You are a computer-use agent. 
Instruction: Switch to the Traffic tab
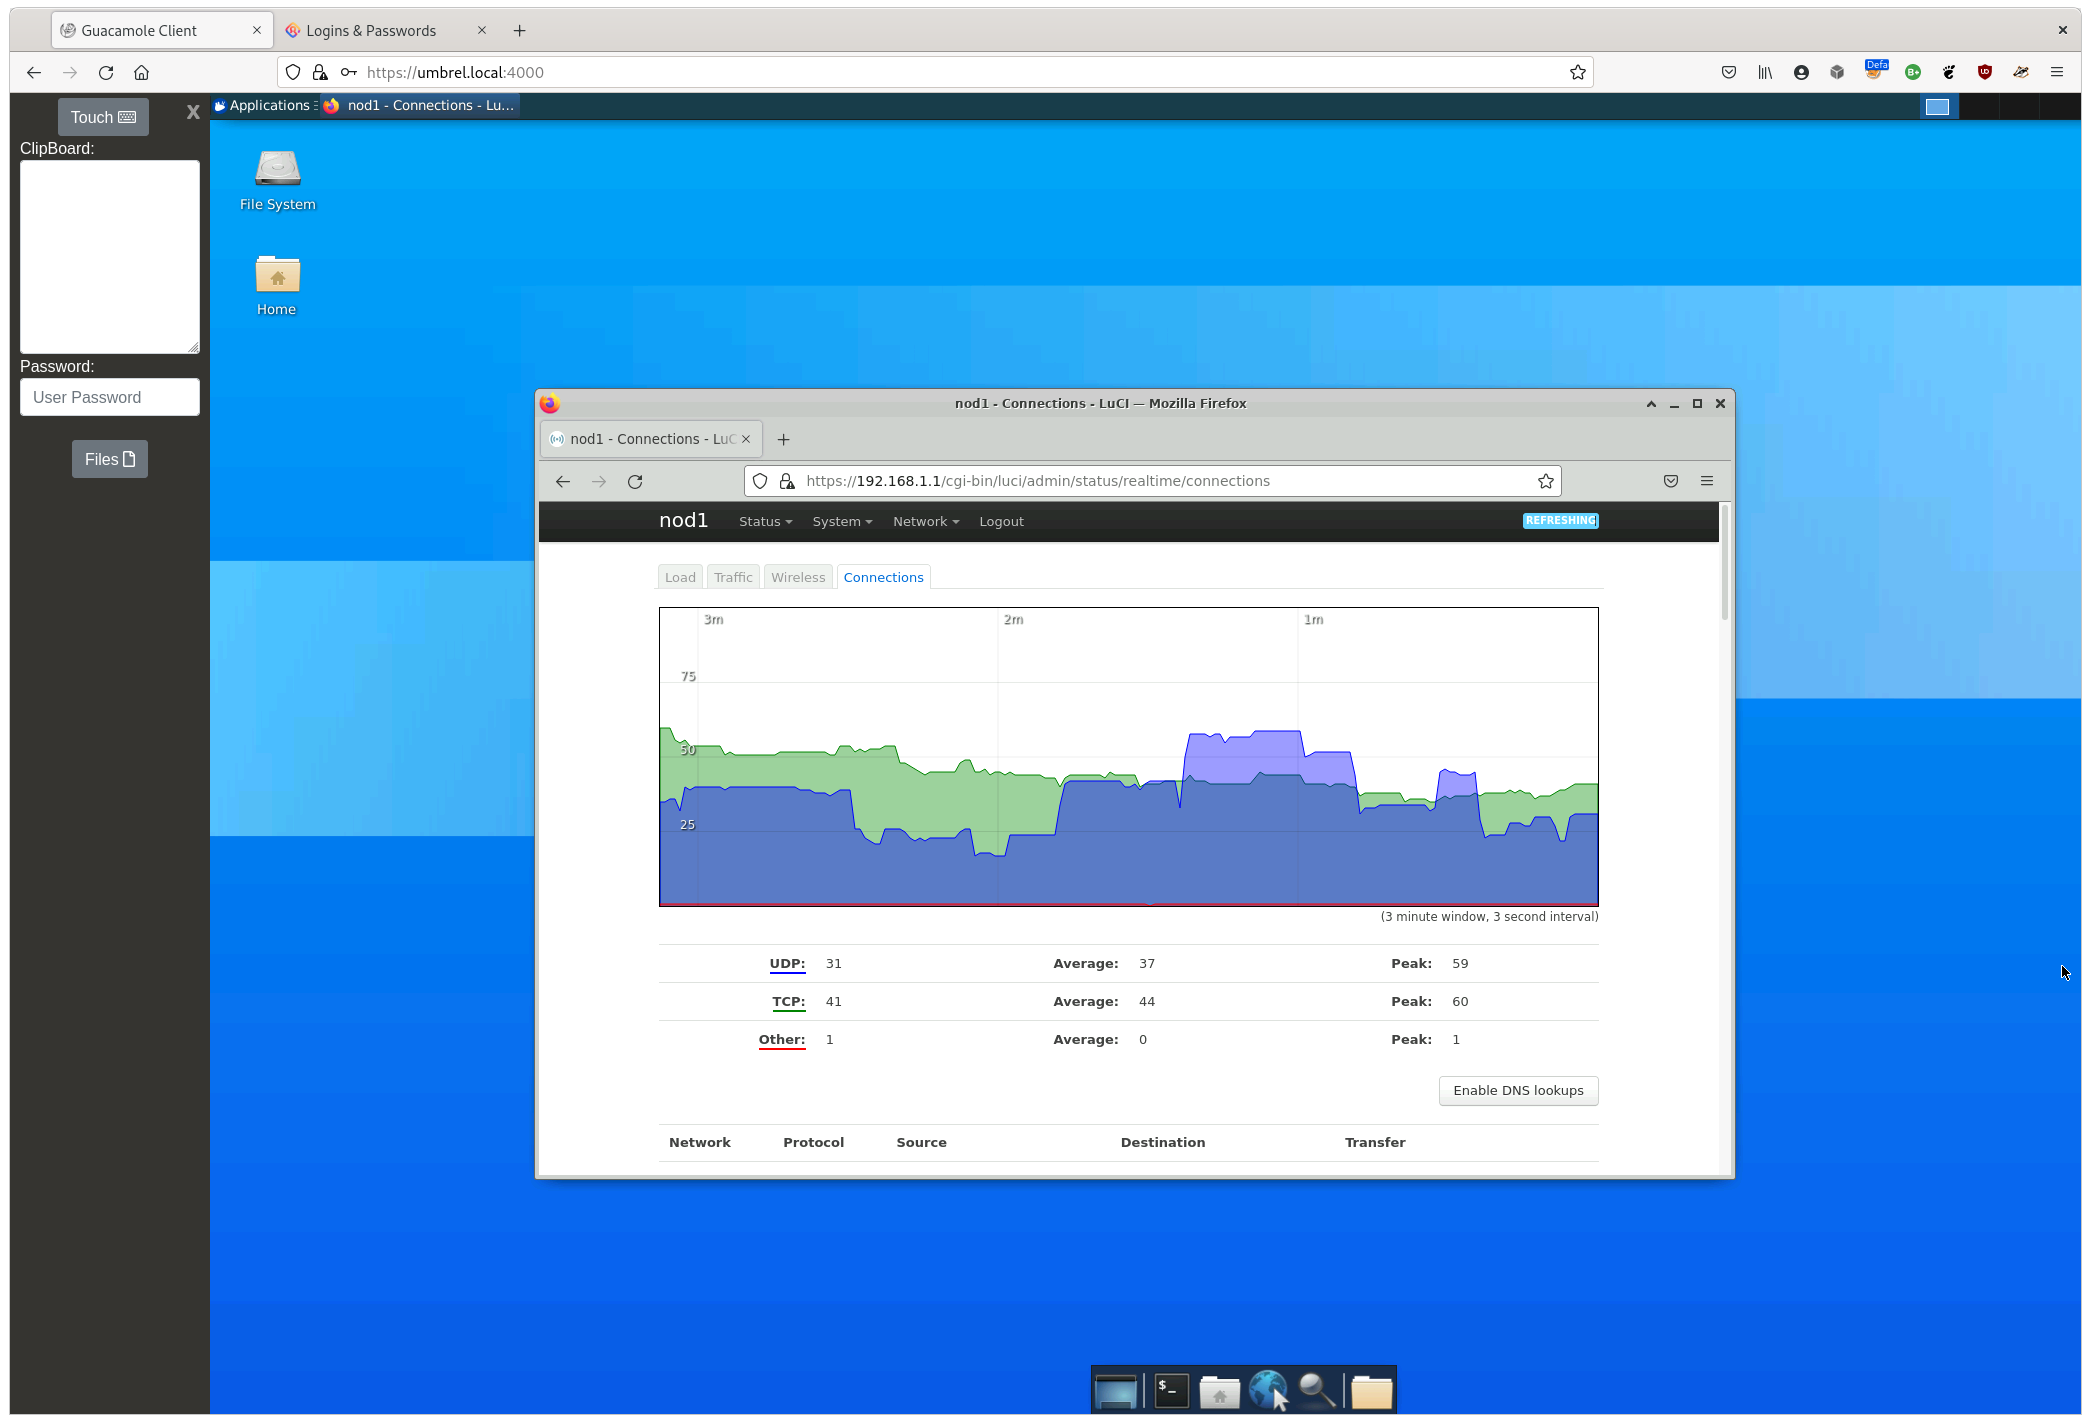click(x=733, y=577)
